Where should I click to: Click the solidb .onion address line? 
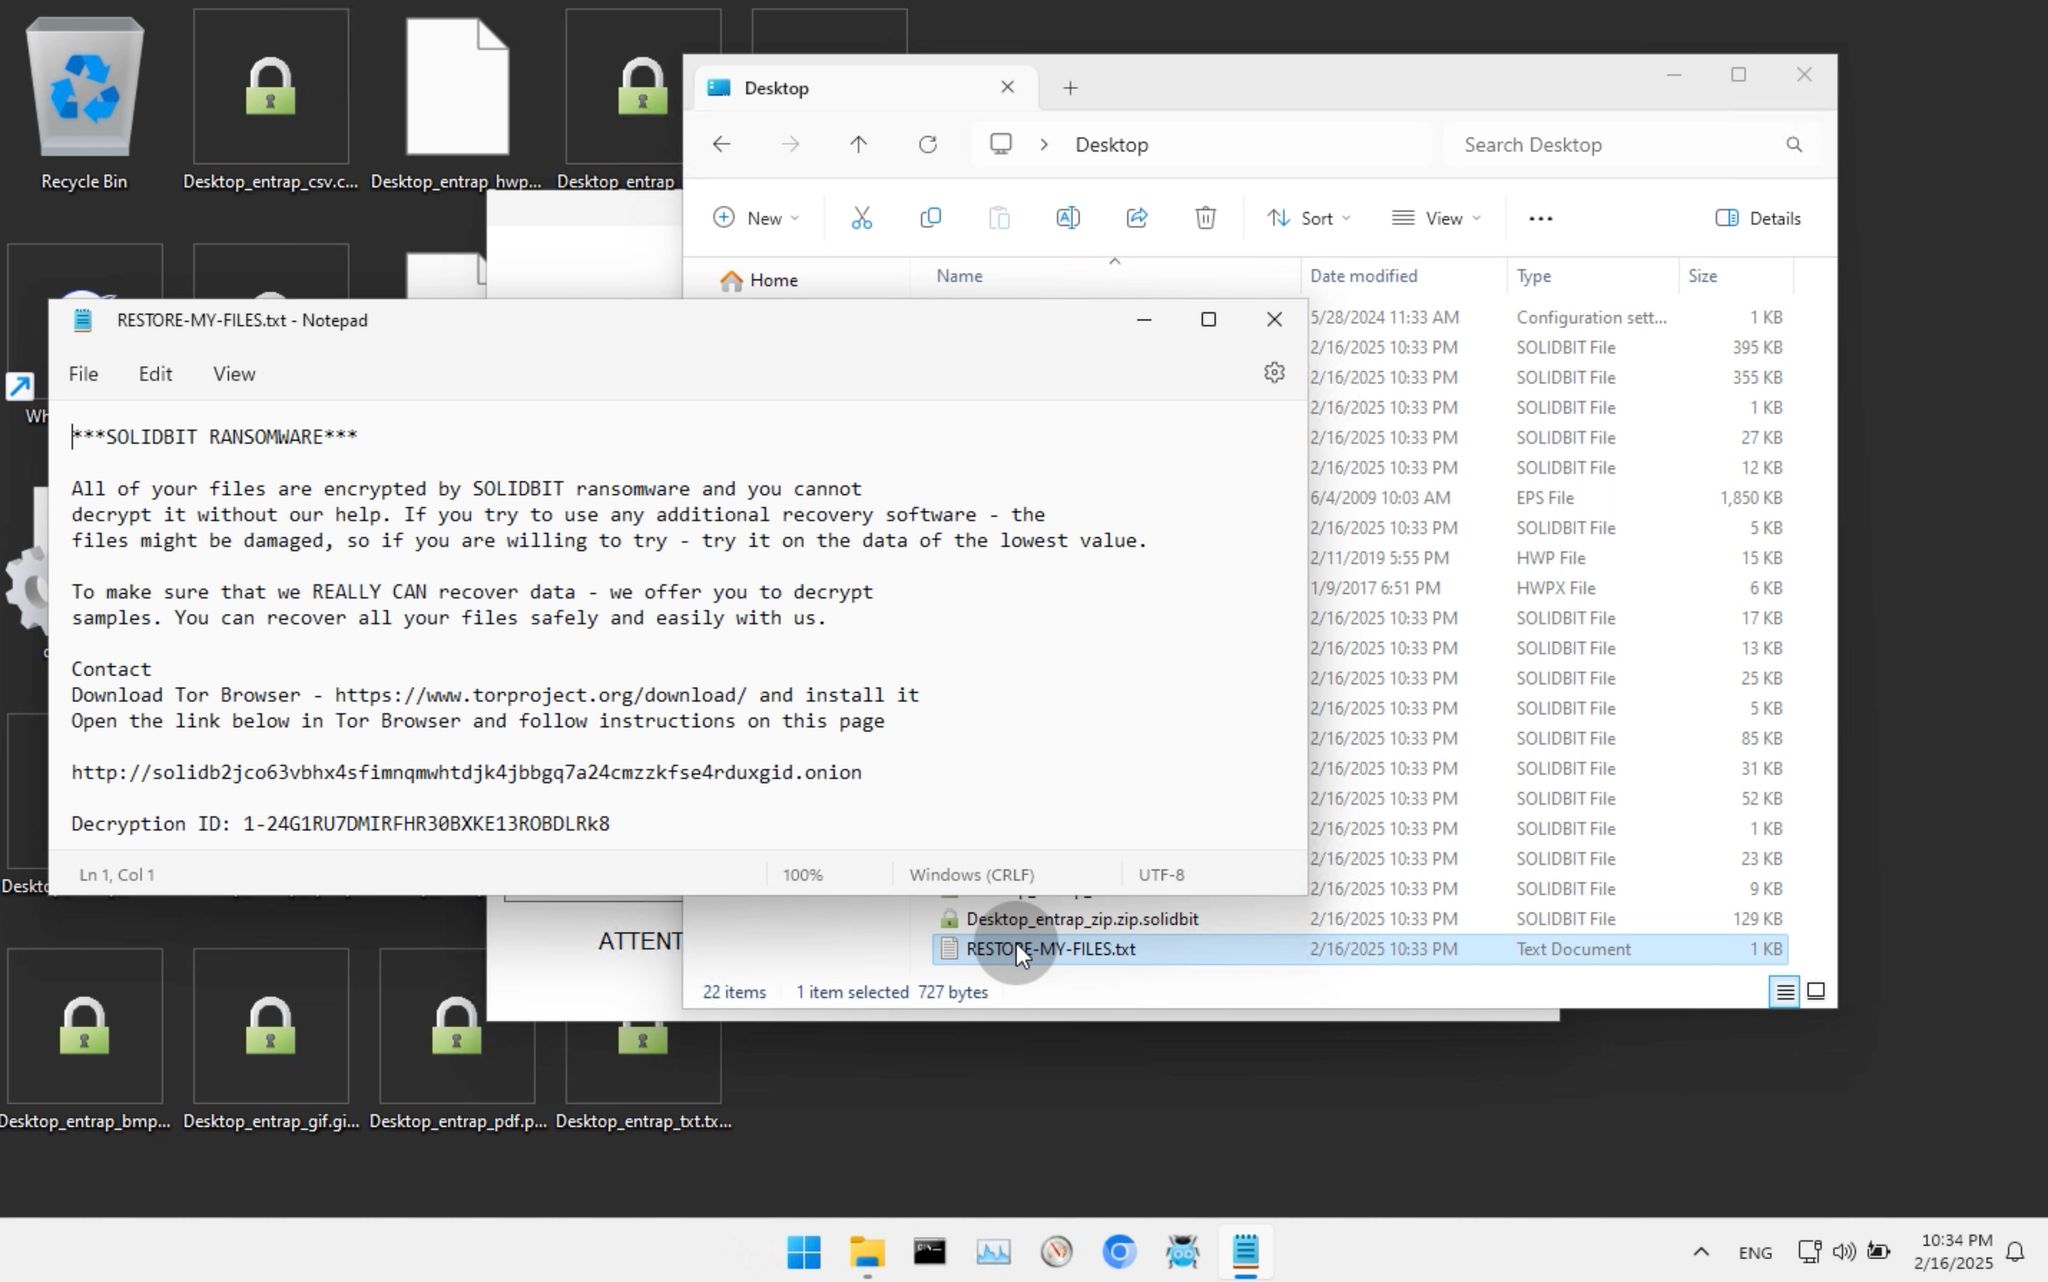(x=466, y=772)
